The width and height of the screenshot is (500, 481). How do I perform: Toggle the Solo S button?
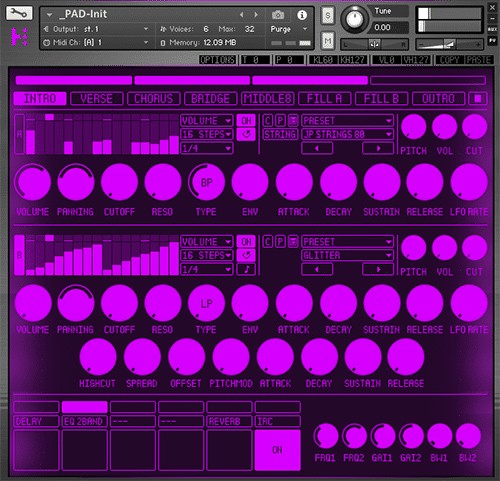pyautogui.click(x=328, y=16)
